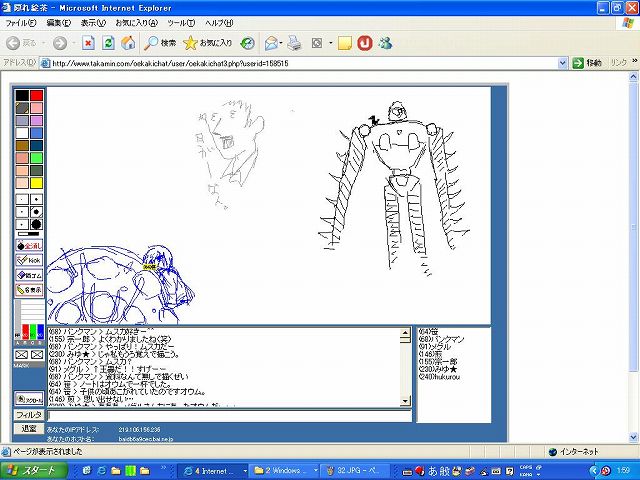Select user (240)hukurou in member list

pyautogui.click(x=439, y=377)
